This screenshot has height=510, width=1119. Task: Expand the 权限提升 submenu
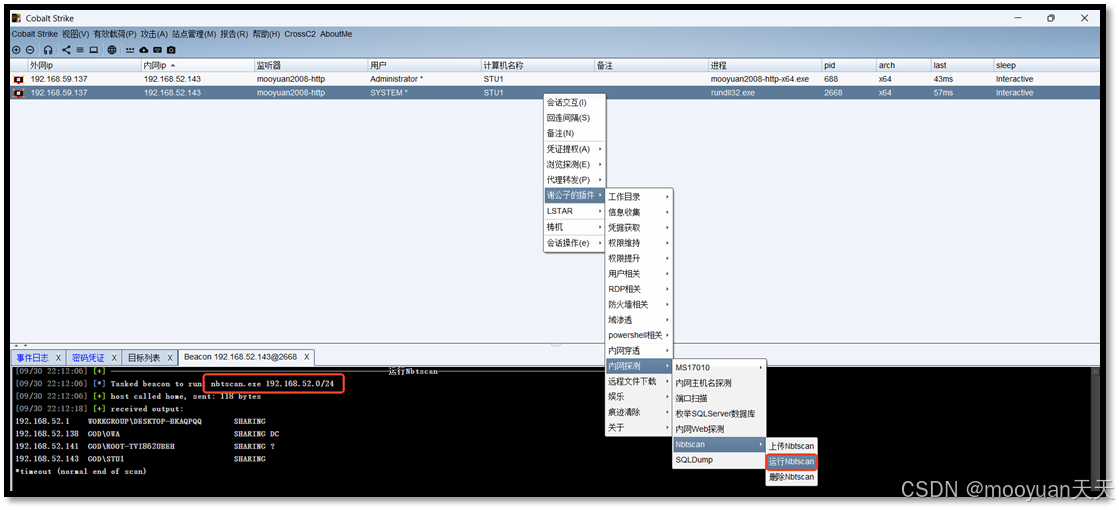(x=639, y=258)
